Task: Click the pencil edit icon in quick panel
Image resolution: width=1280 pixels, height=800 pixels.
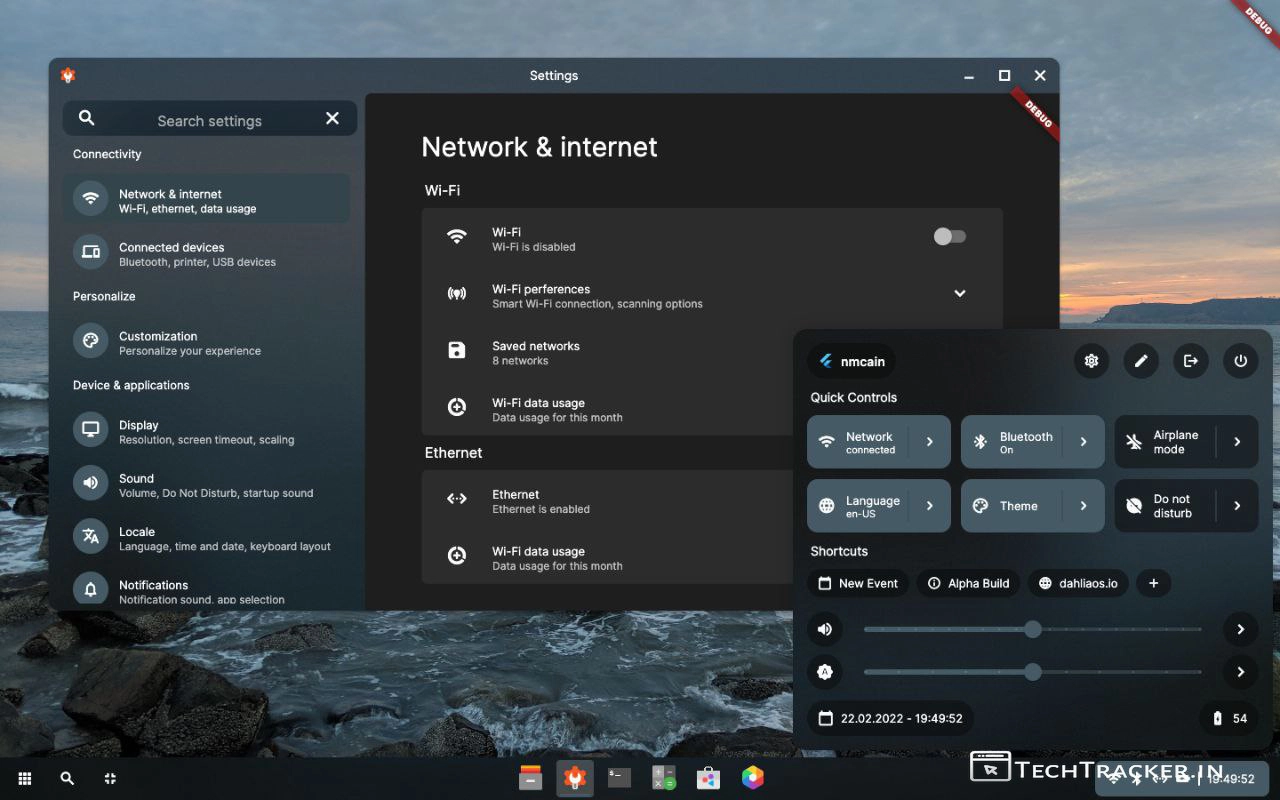Action: click(1141, 361)
